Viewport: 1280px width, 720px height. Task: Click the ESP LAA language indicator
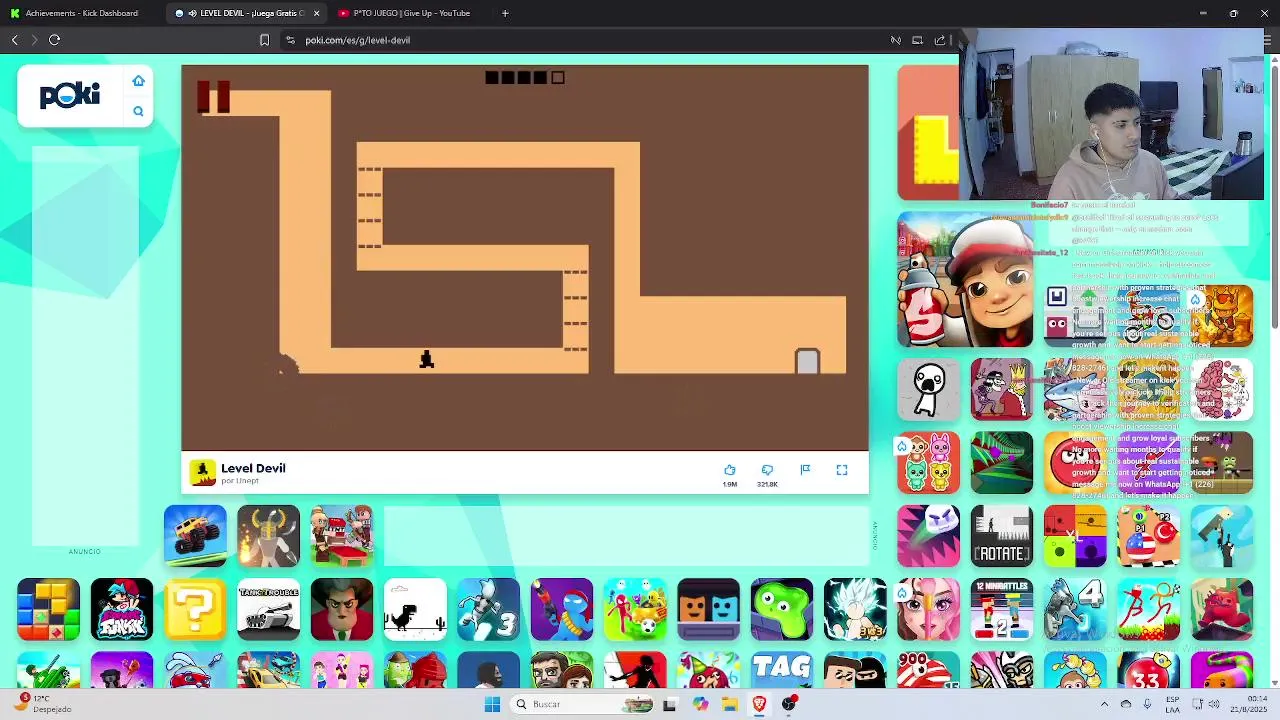point(1172,704)
